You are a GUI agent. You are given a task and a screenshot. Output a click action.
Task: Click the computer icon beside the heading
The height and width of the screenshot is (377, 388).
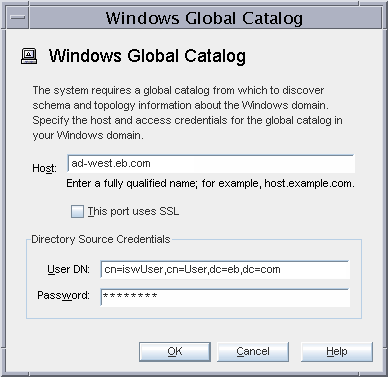[29, 56]
